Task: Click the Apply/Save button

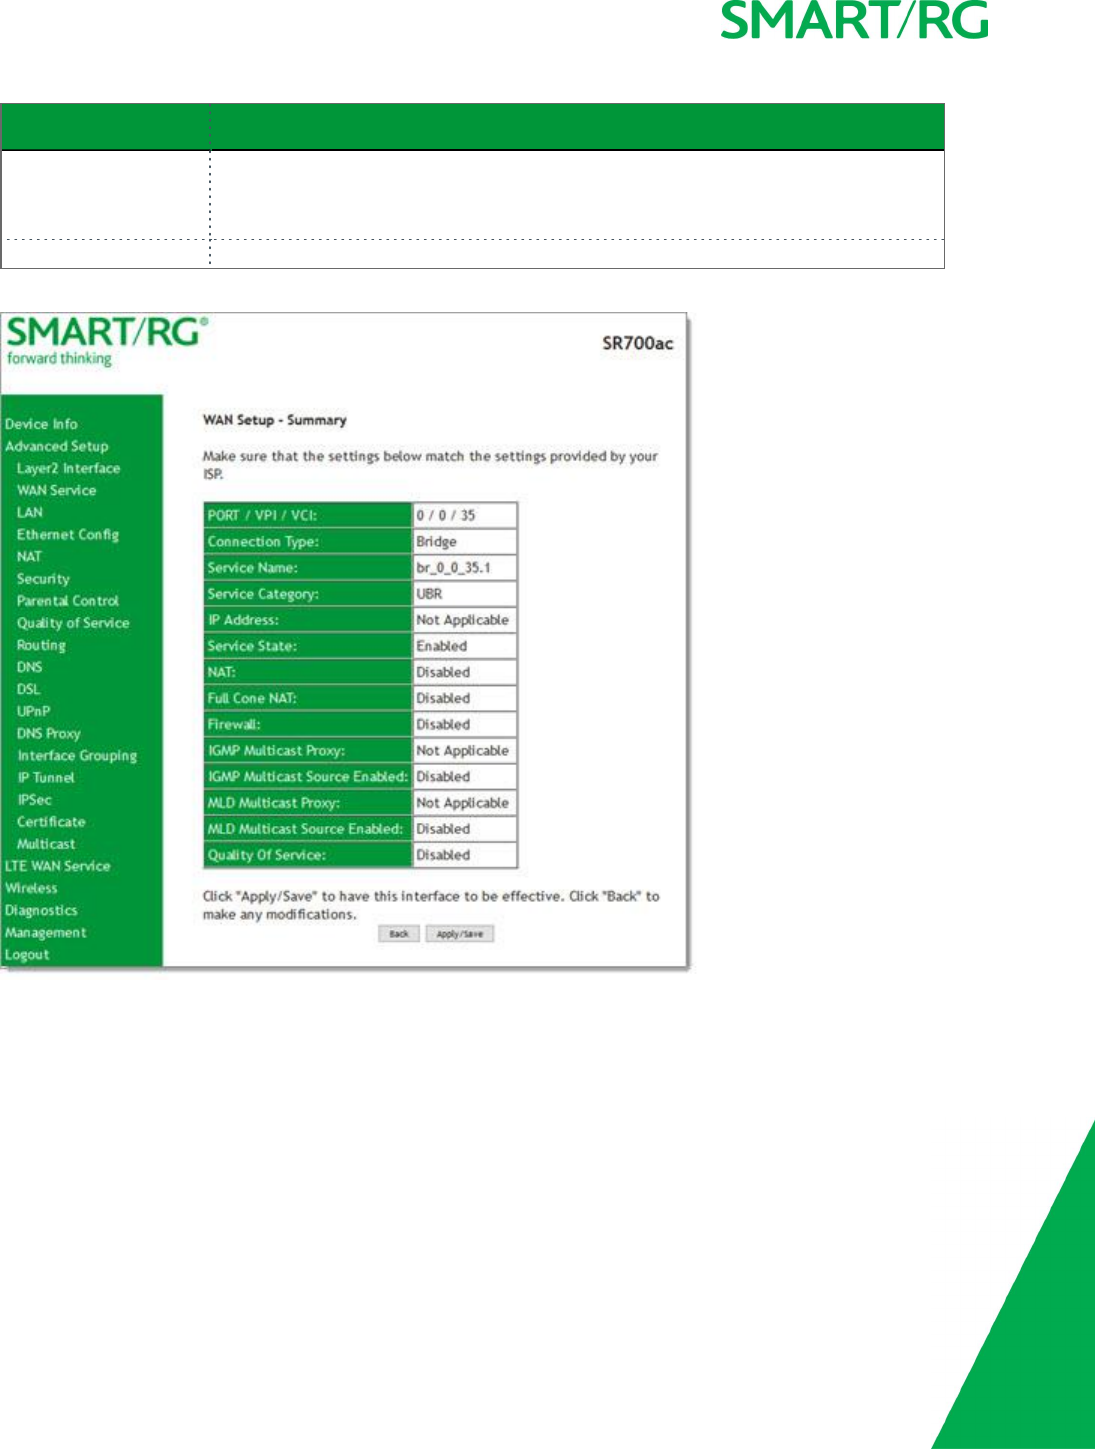Action: click(x=460, y=934)
